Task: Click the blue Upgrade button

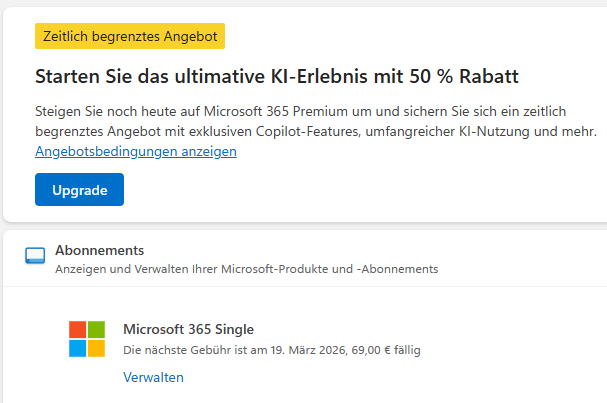Action: [x=79, y=189]
